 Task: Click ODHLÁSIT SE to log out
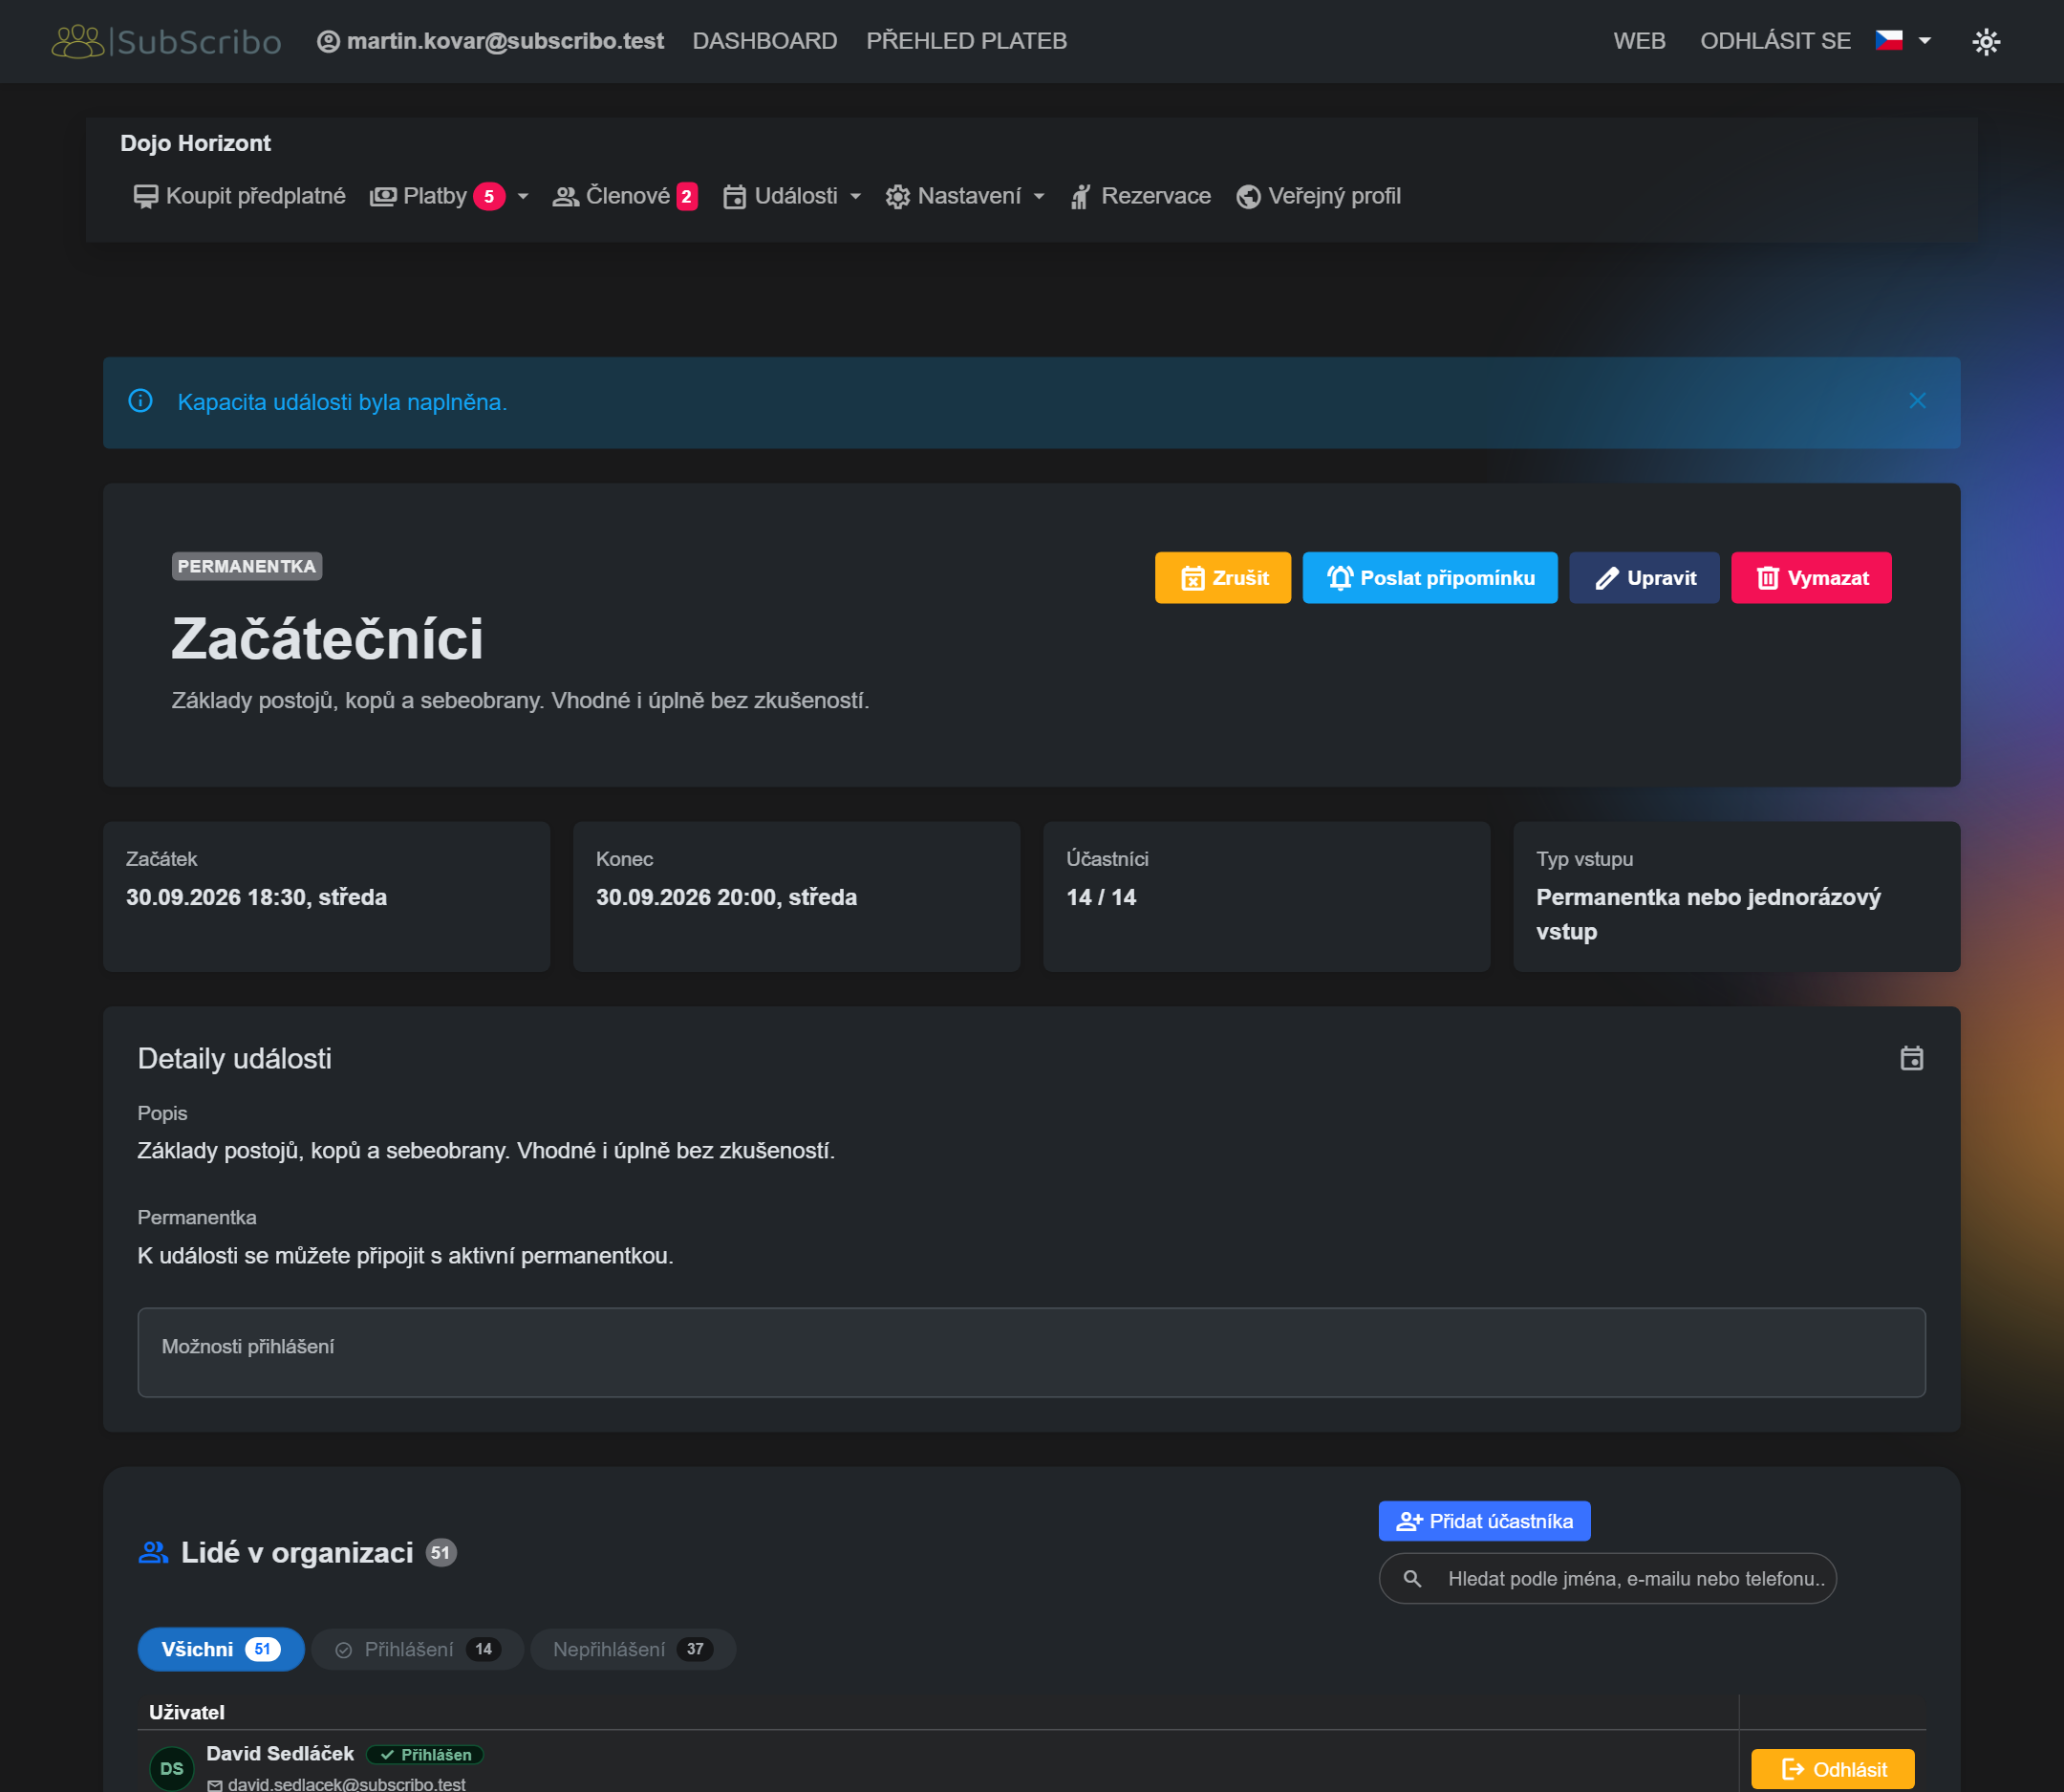tap(1775, 41)
